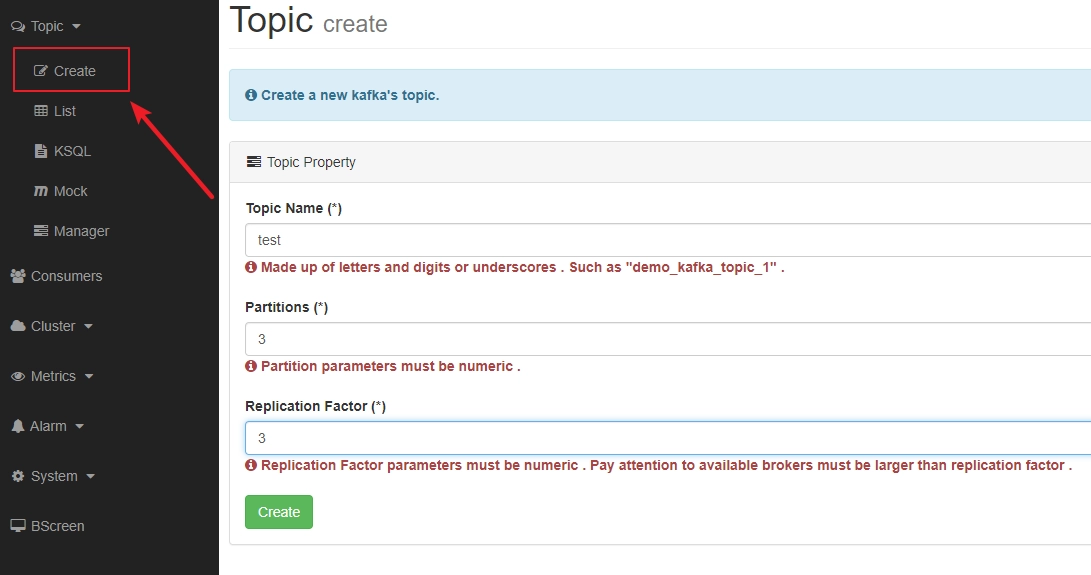
Task: Collapse the Topic menu caret
Action: (x=77, y=26)
